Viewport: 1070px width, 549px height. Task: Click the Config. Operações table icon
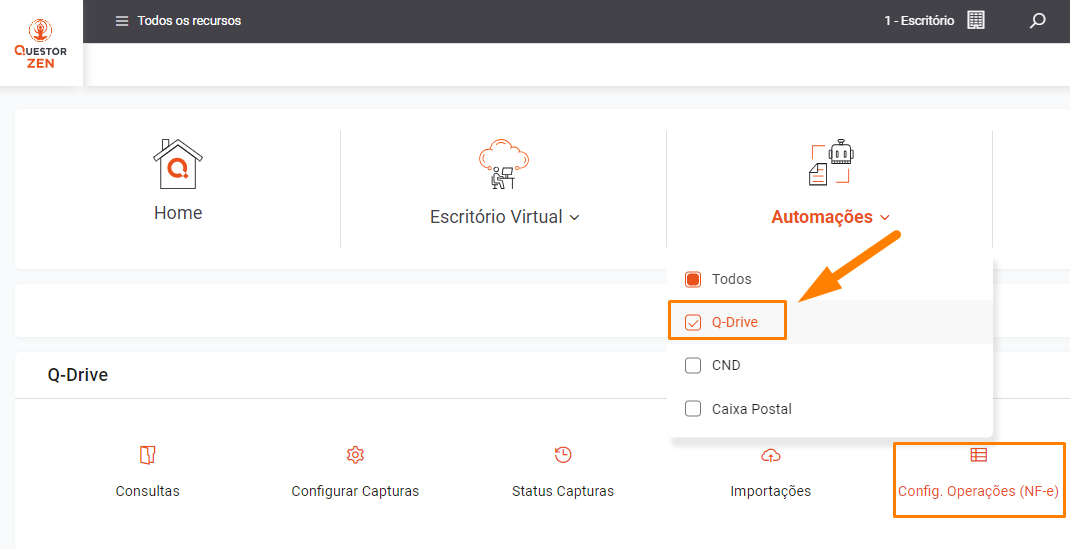click(x=979, y=455)
